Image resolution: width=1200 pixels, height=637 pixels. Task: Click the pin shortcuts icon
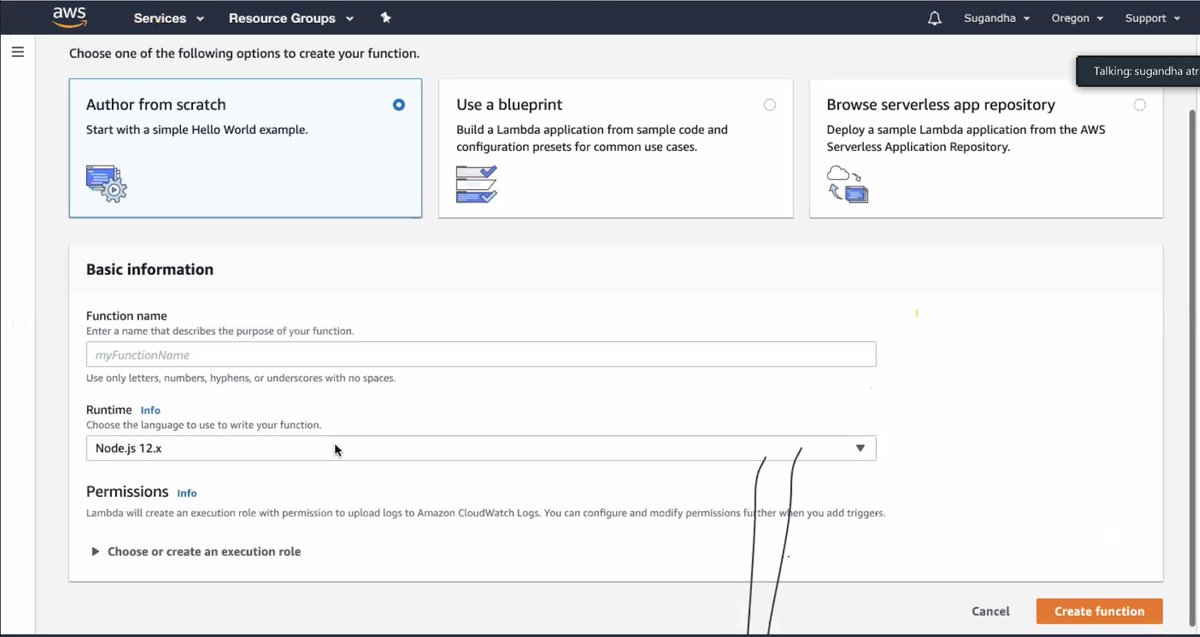tap(386, 18)
